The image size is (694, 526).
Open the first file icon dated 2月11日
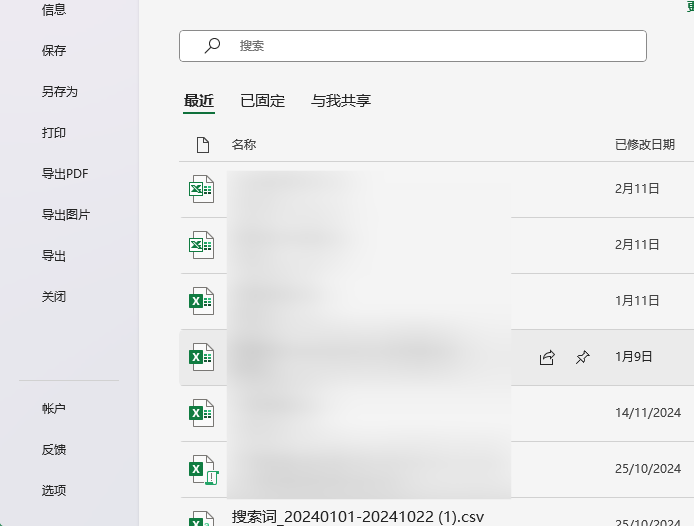(201, 189)
